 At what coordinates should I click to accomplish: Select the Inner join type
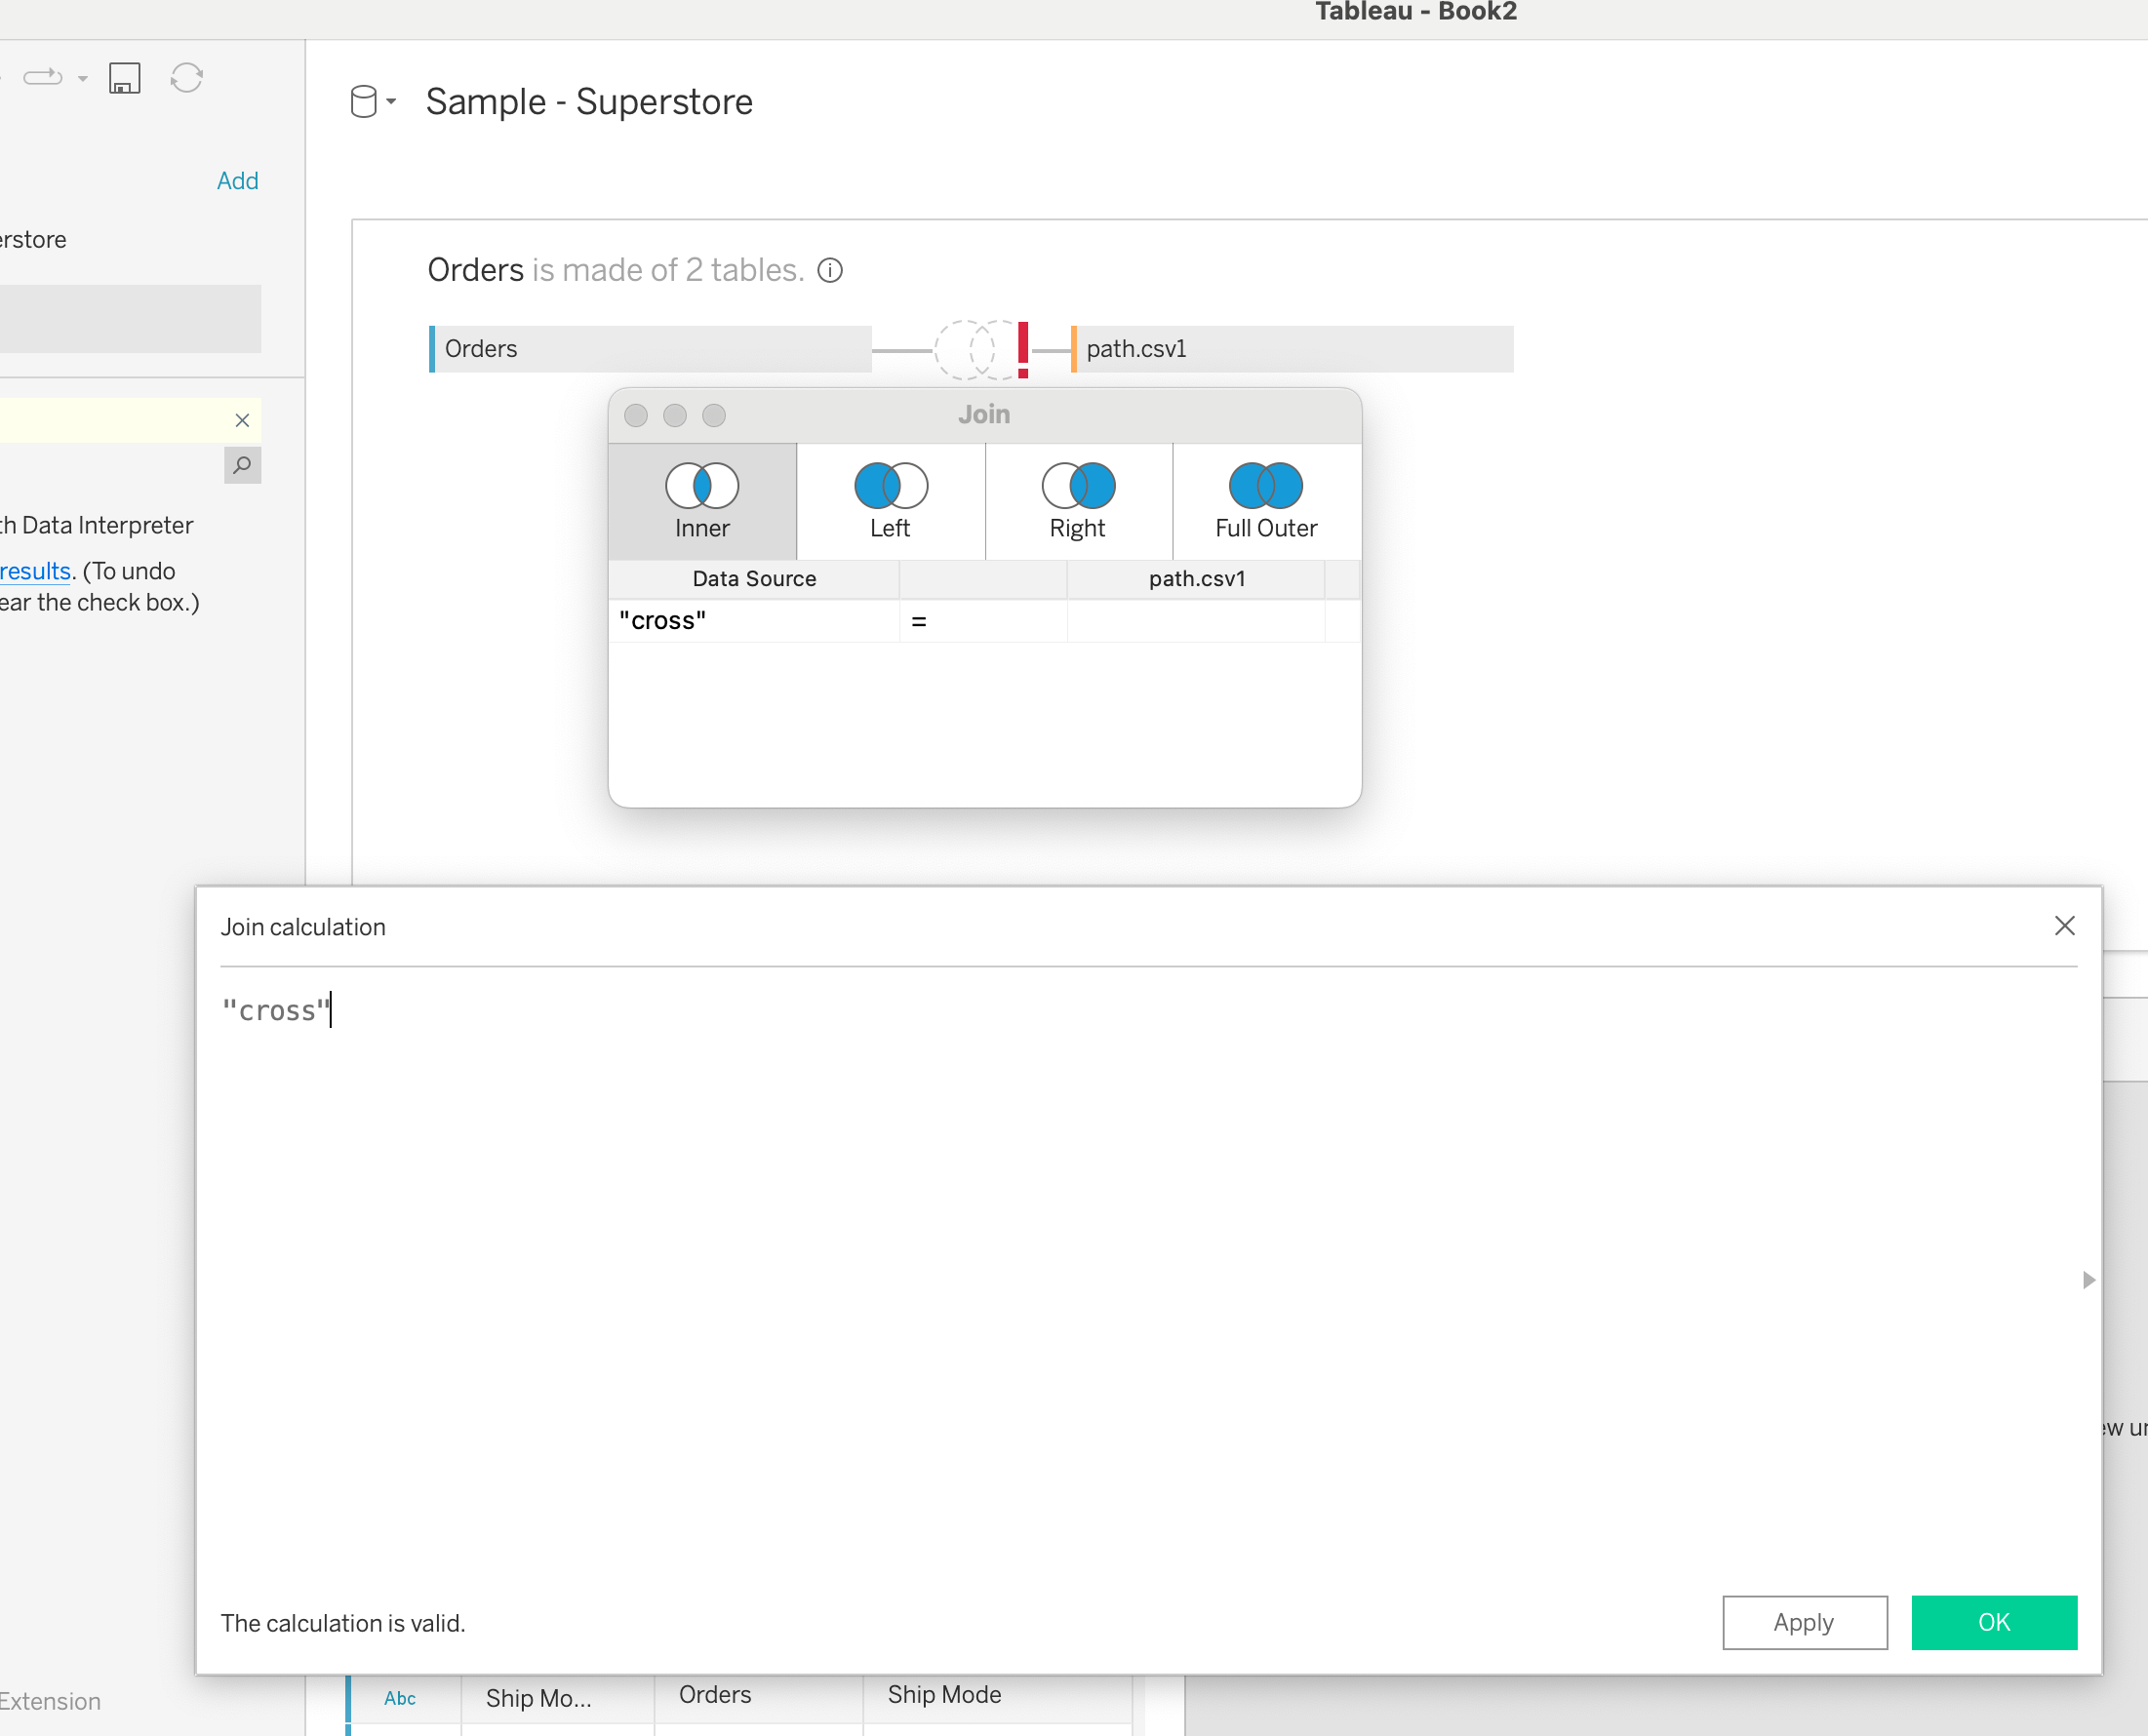pyautogui.click(x=702, y=500)
